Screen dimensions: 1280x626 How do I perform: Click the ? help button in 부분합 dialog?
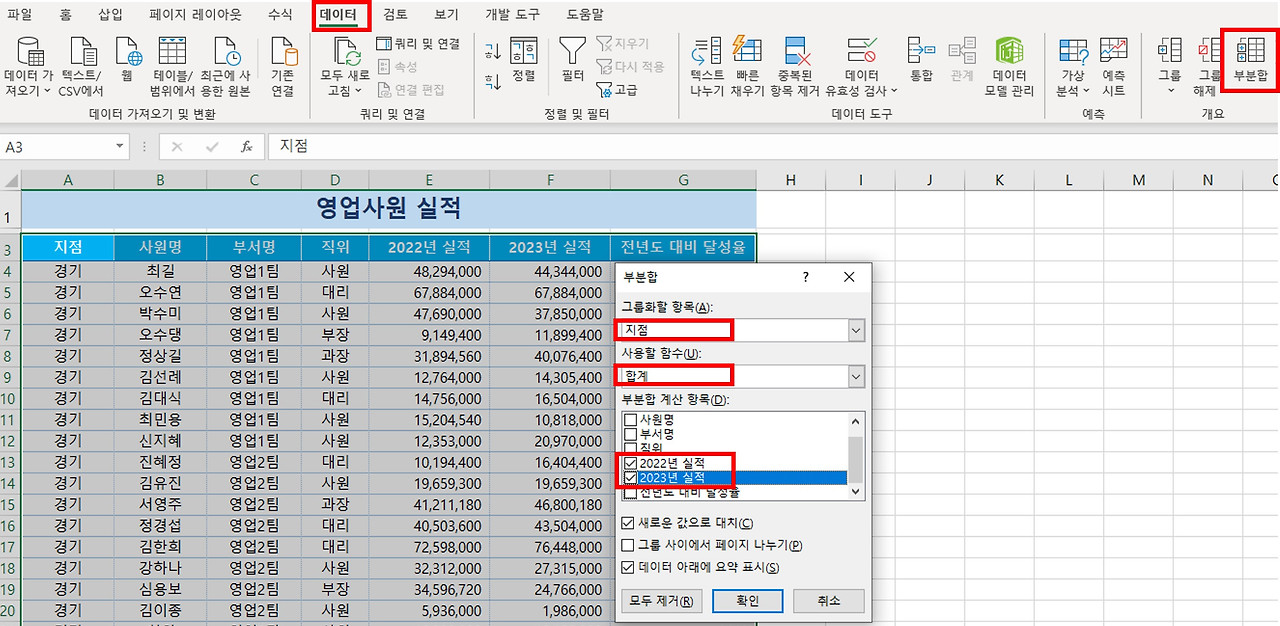click(x=806, y=278)
